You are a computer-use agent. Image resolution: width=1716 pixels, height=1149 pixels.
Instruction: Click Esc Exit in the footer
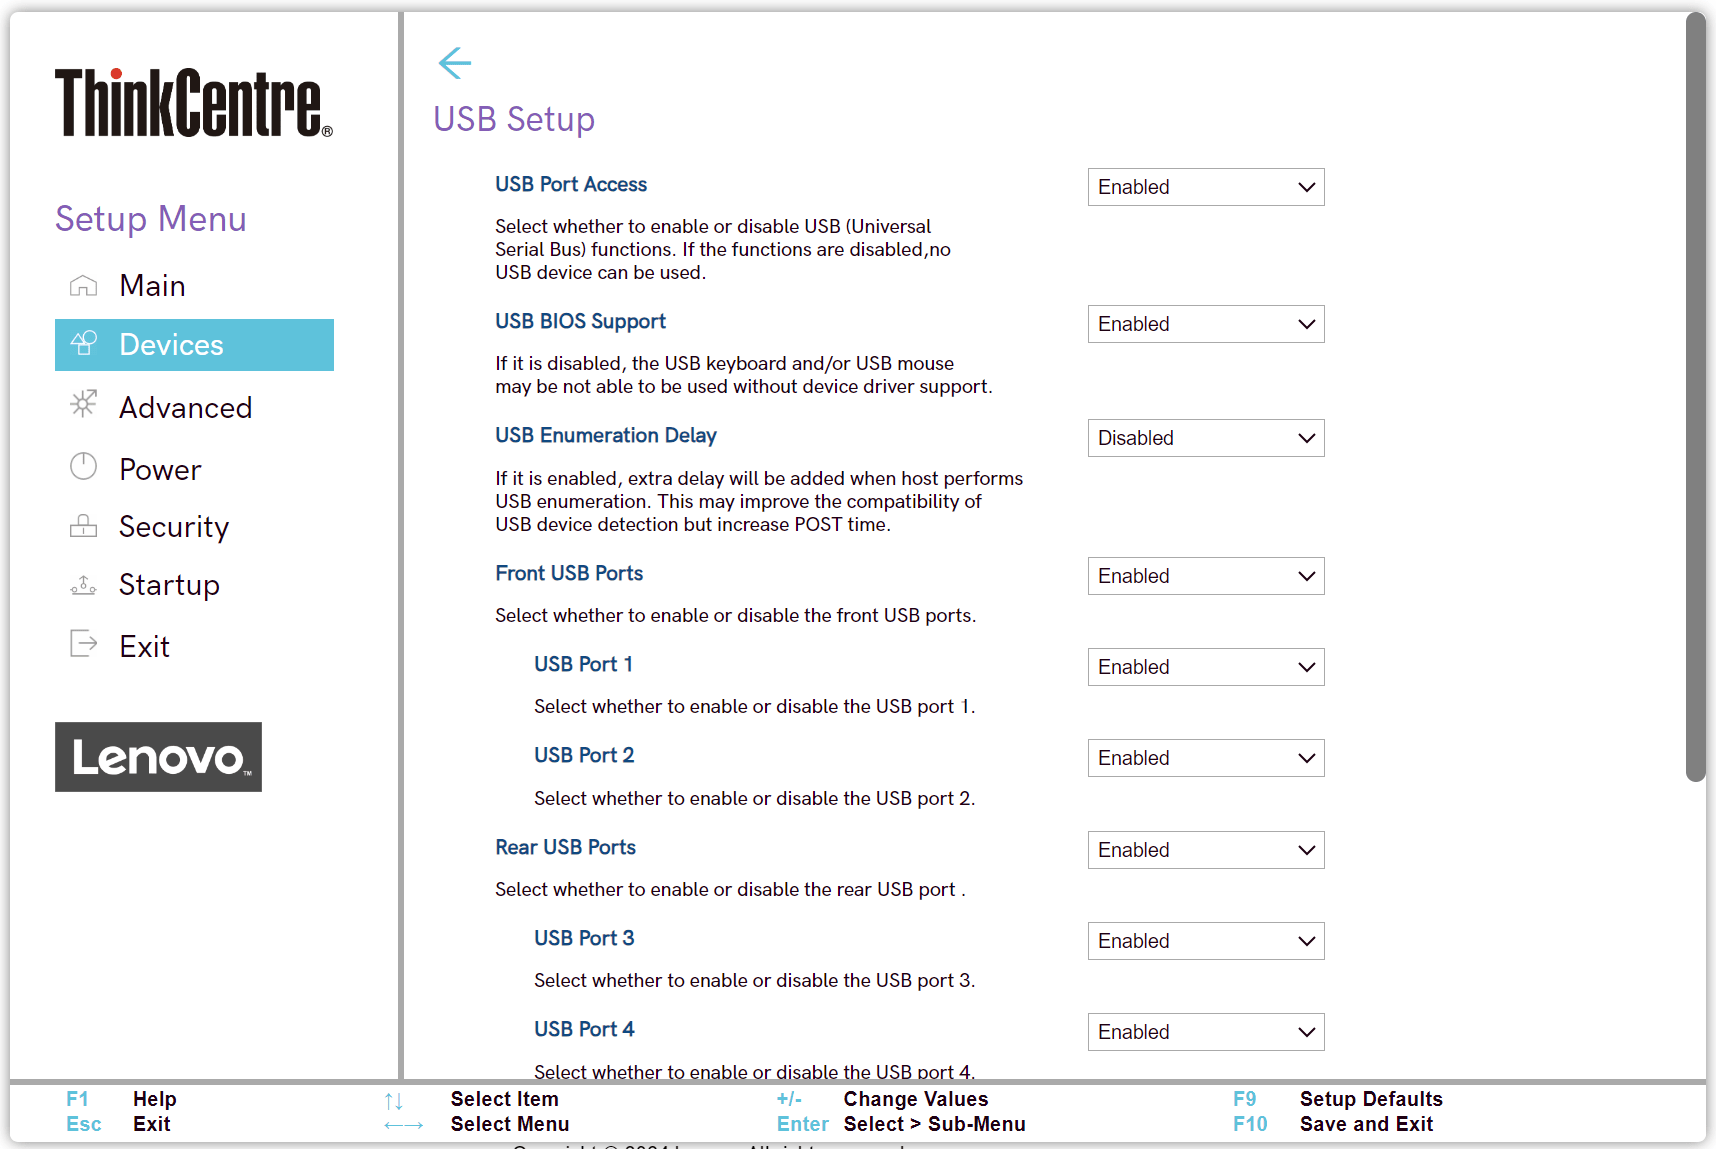(x=118, y=1124)
